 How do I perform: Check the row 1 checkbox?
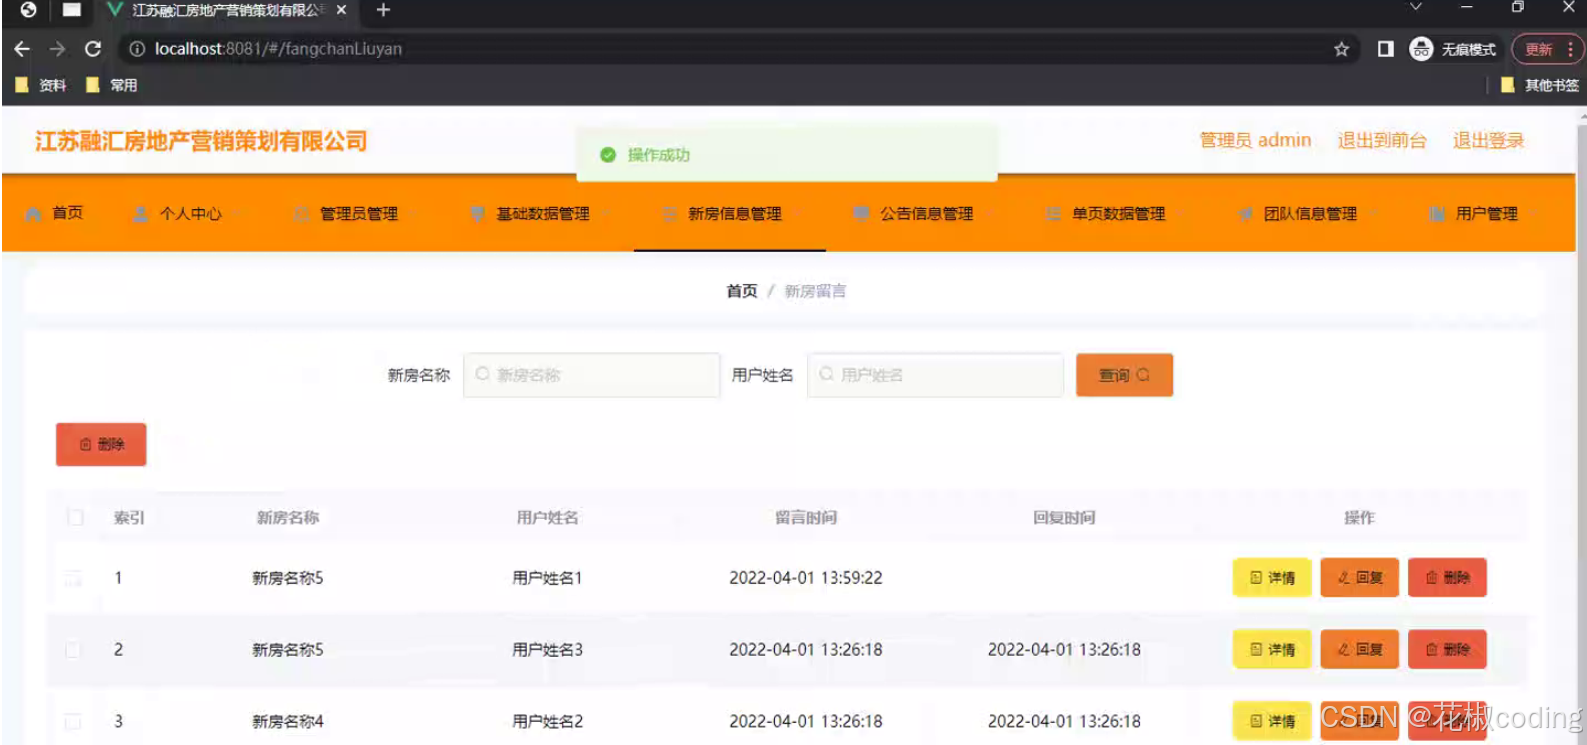pos(74,578)
